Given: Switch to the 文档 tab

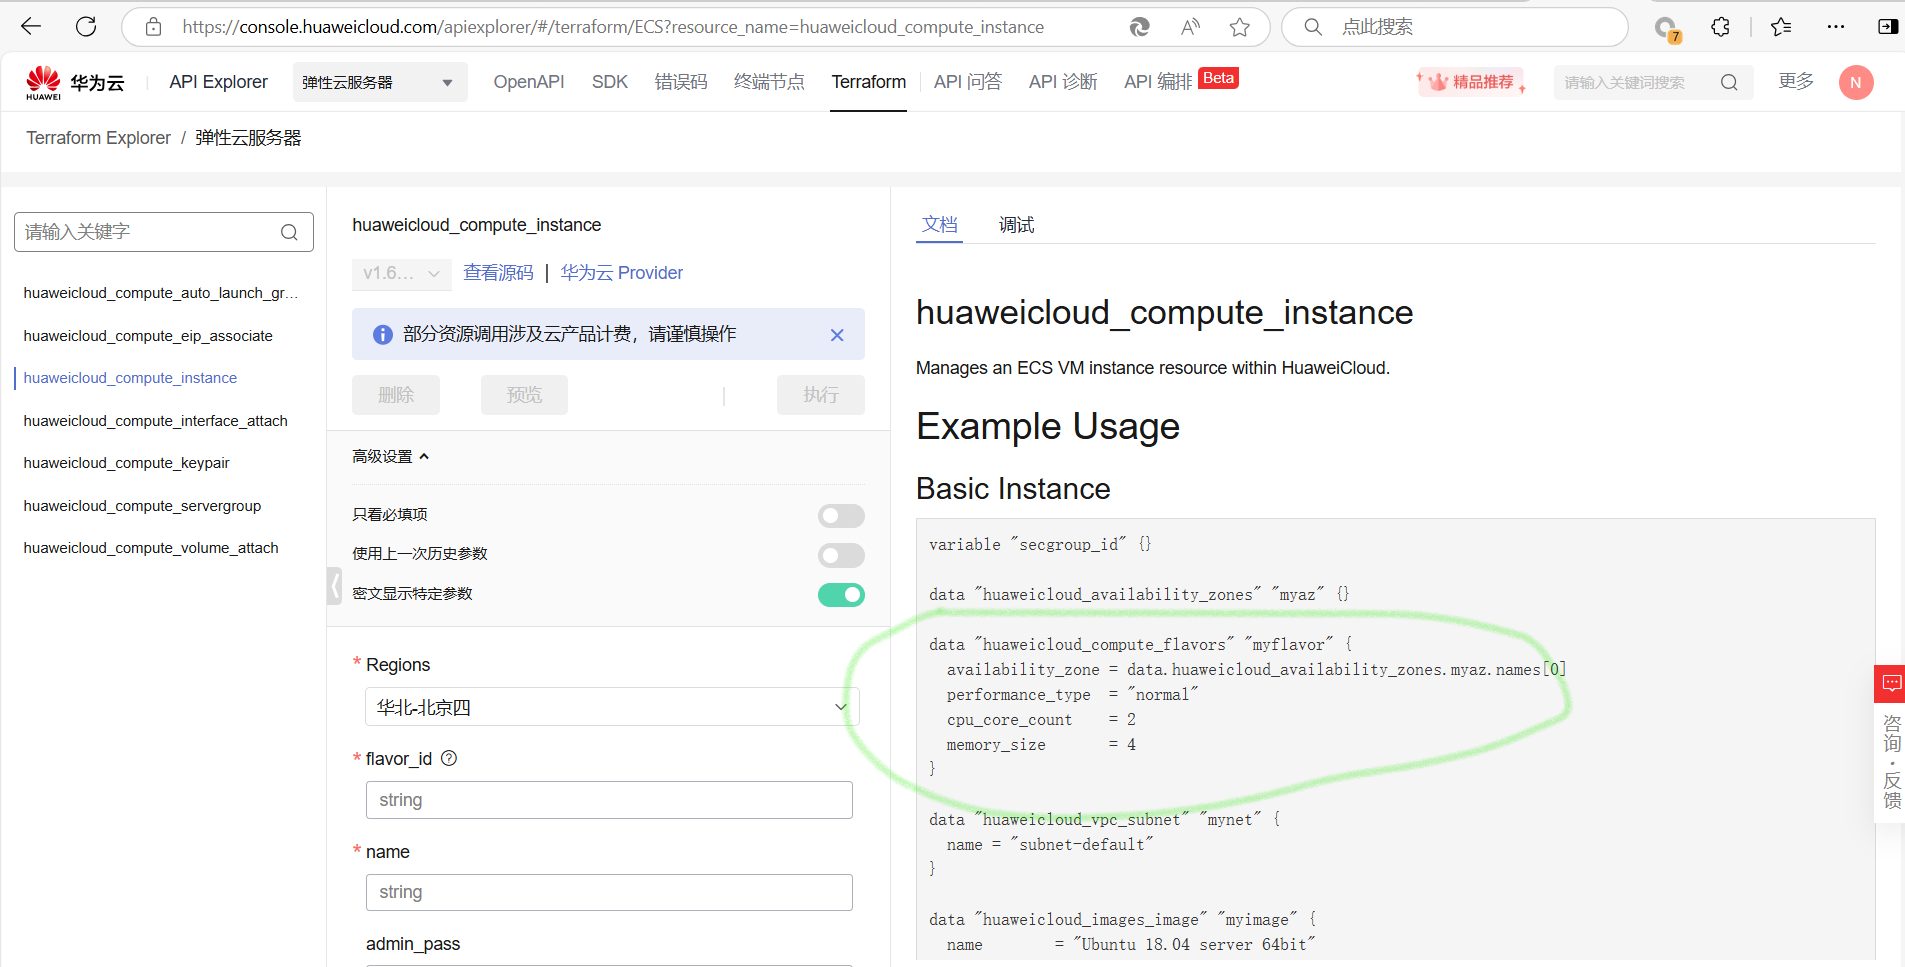Looking at the screenshot, I should (x=940, y=225).
